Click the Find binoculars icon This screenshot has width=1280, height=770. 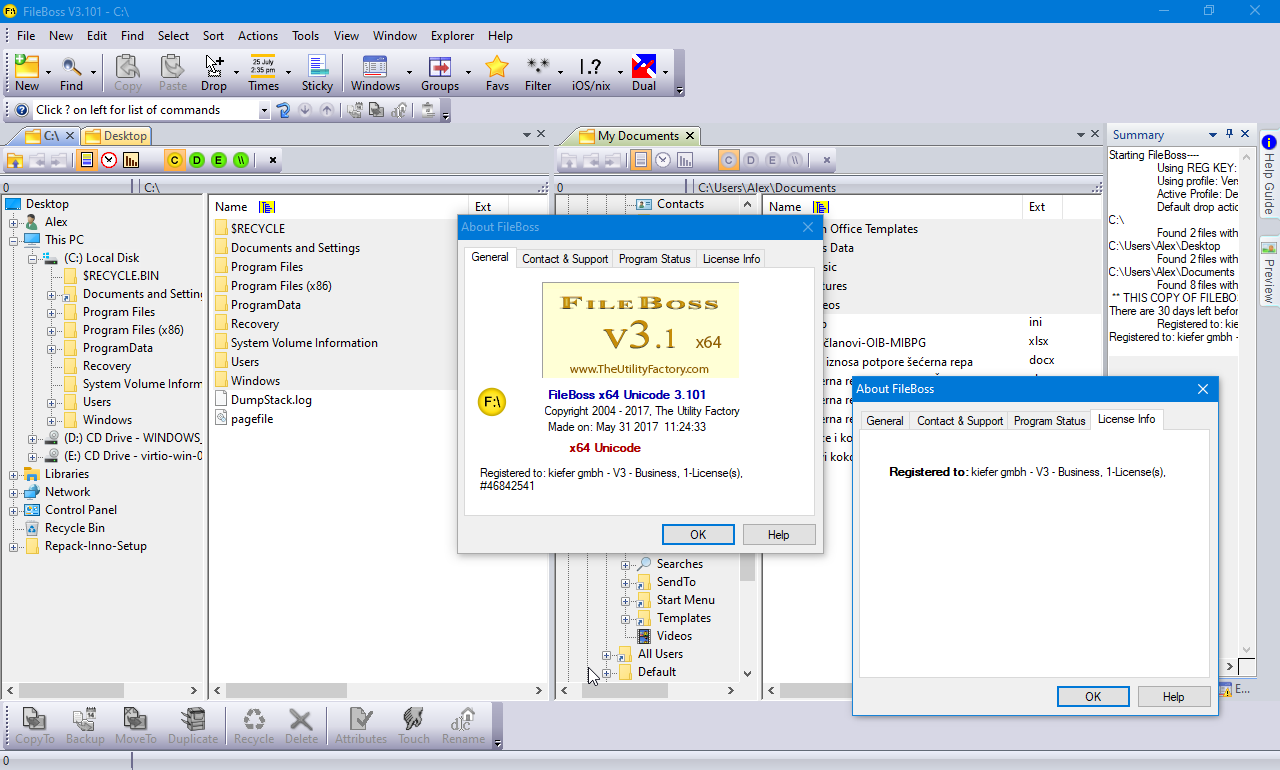tap(71, 68)
